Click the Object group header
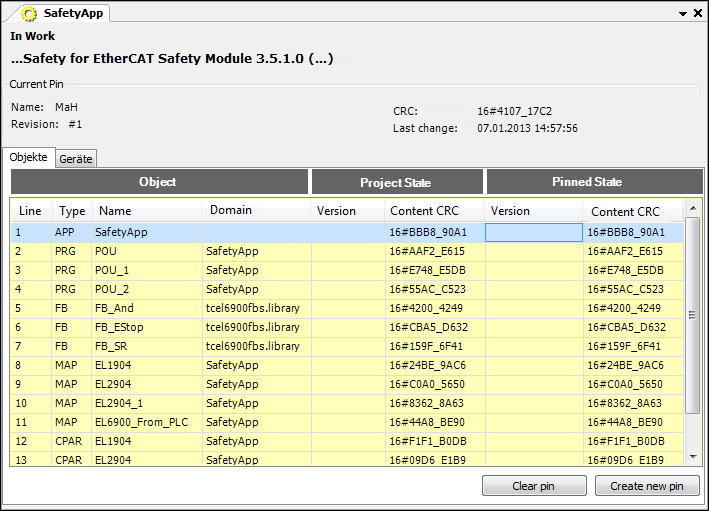The image size is (709, 511). pos(158,182)
